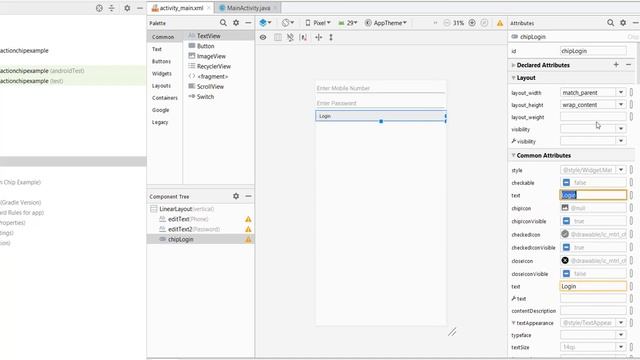This screenshot has width=640, height=360.
Task: Click warning icon next to editText Phone
Action: (x=248, y=219)
